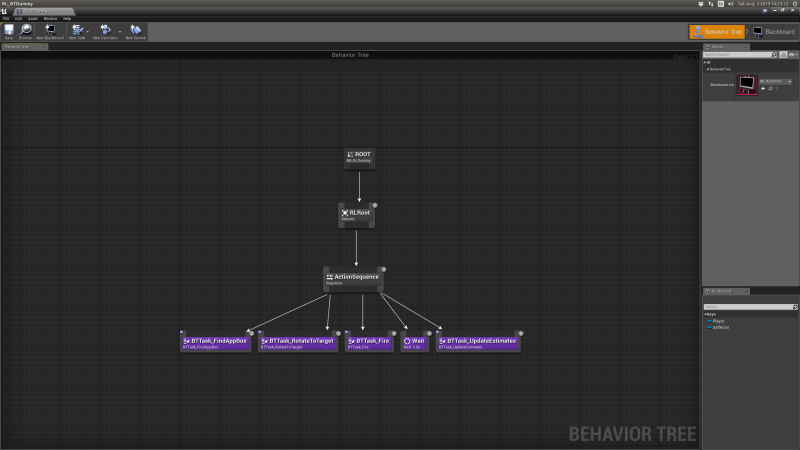Click the New Task icon
Image resolution: width=800 pixels, height=450 pixels.
pos(77,31)
